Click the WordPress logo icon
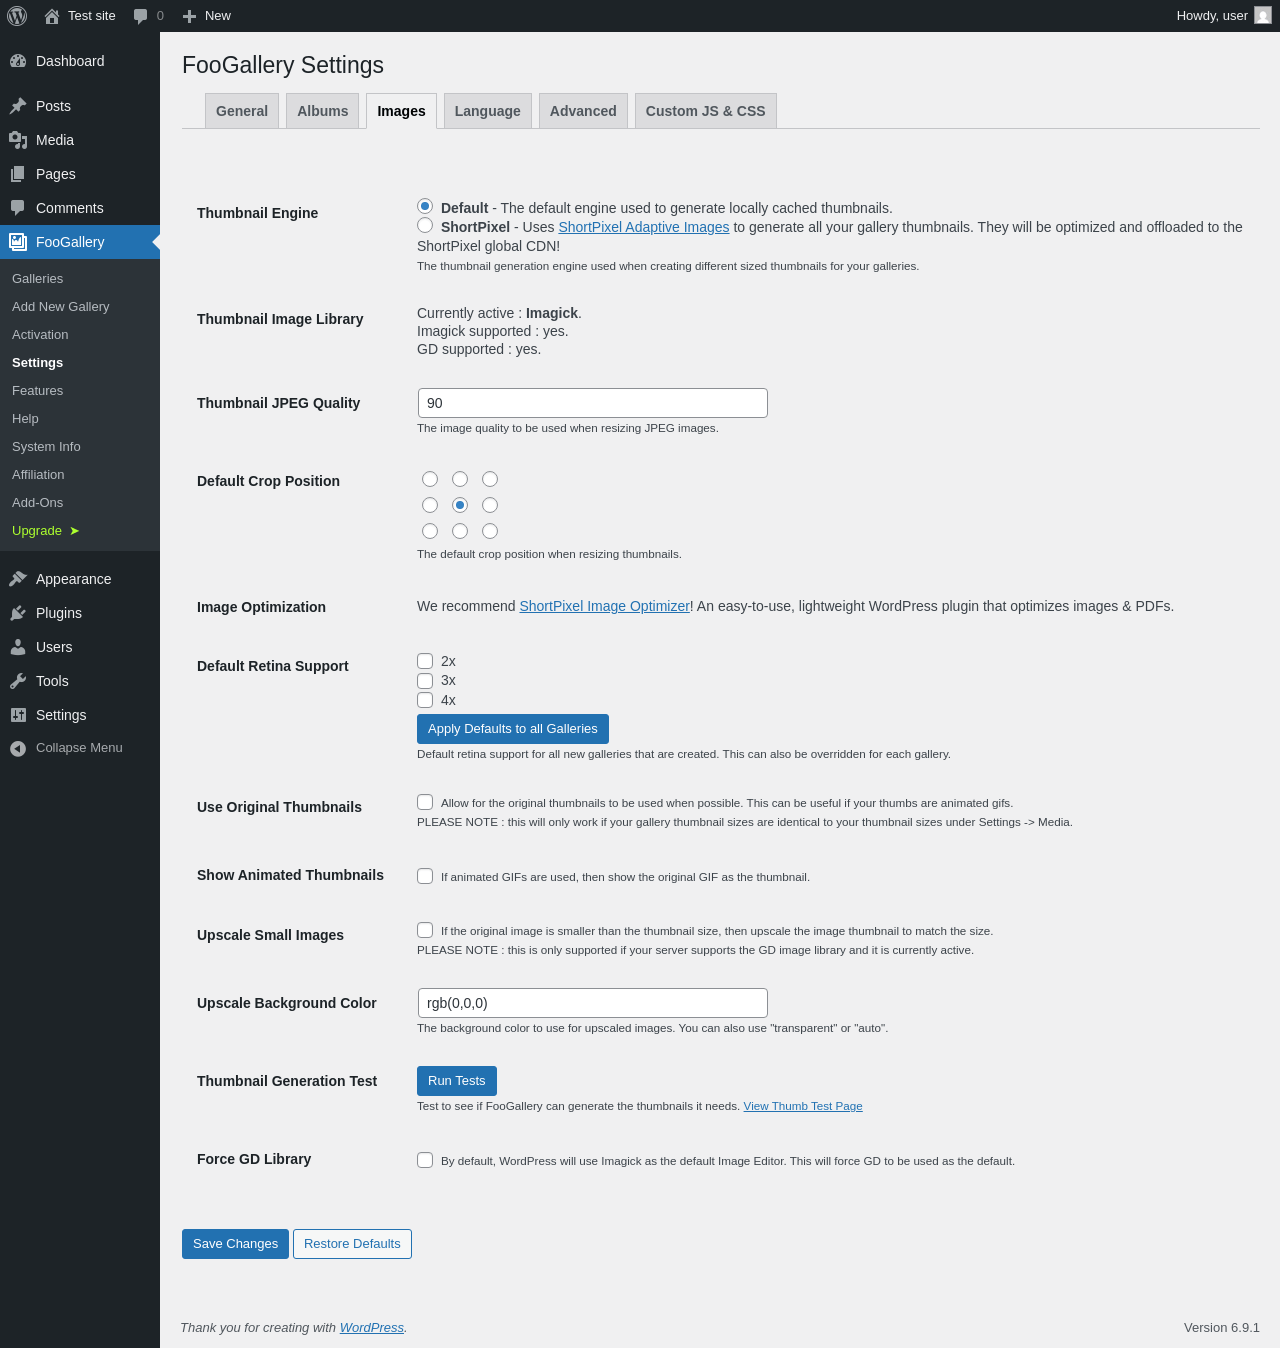 17,16
